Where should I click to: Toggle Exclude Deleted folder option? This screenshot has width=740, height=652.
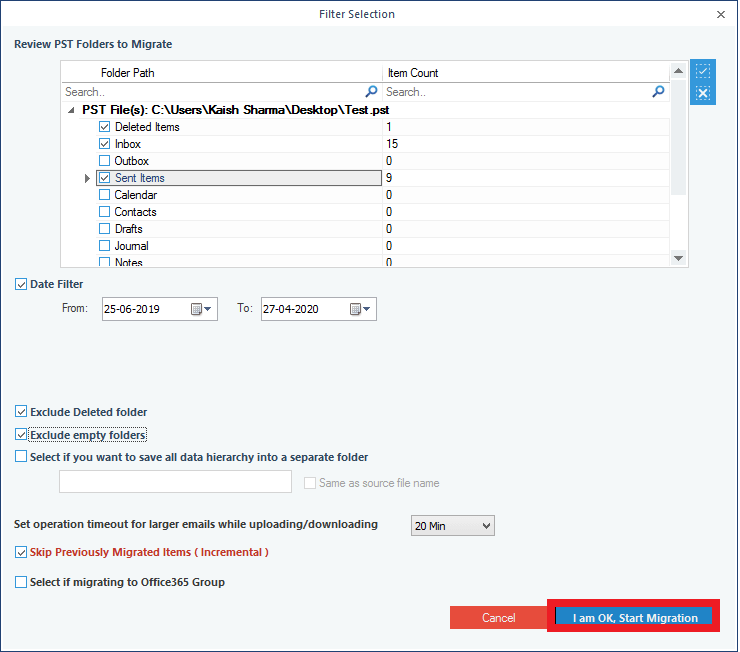pyautogui.click(x=21, y=411)
